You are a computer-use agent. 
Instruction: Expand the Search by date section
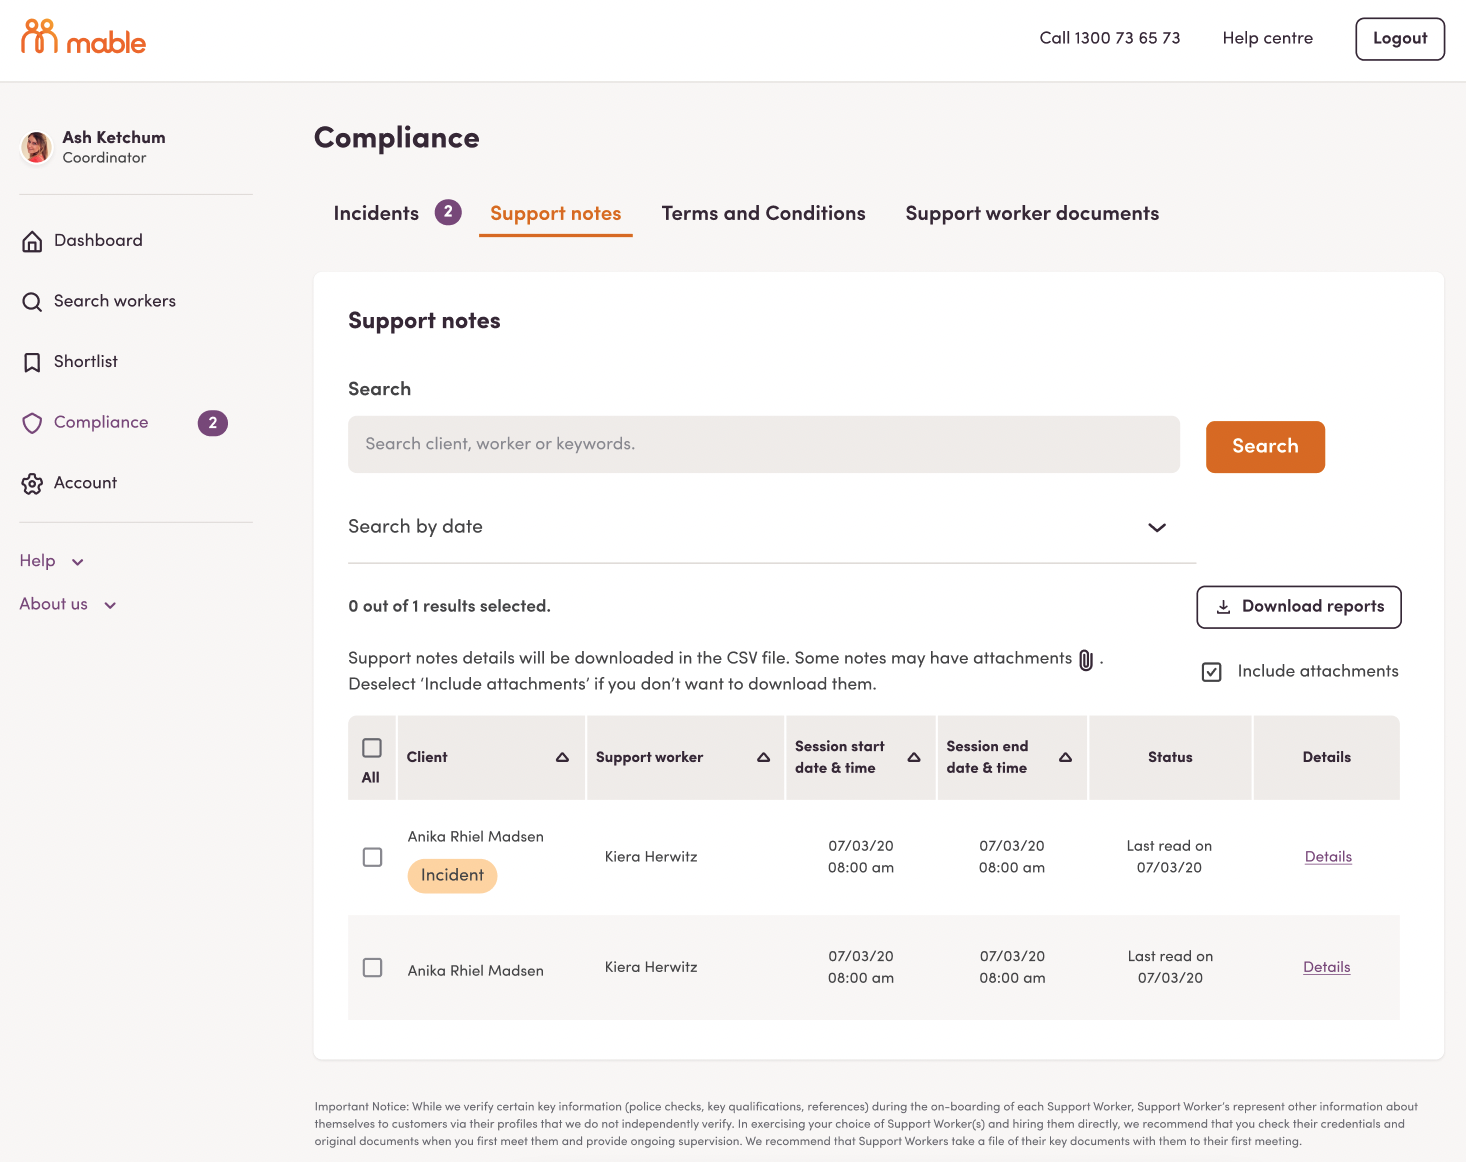[1157, 527]
